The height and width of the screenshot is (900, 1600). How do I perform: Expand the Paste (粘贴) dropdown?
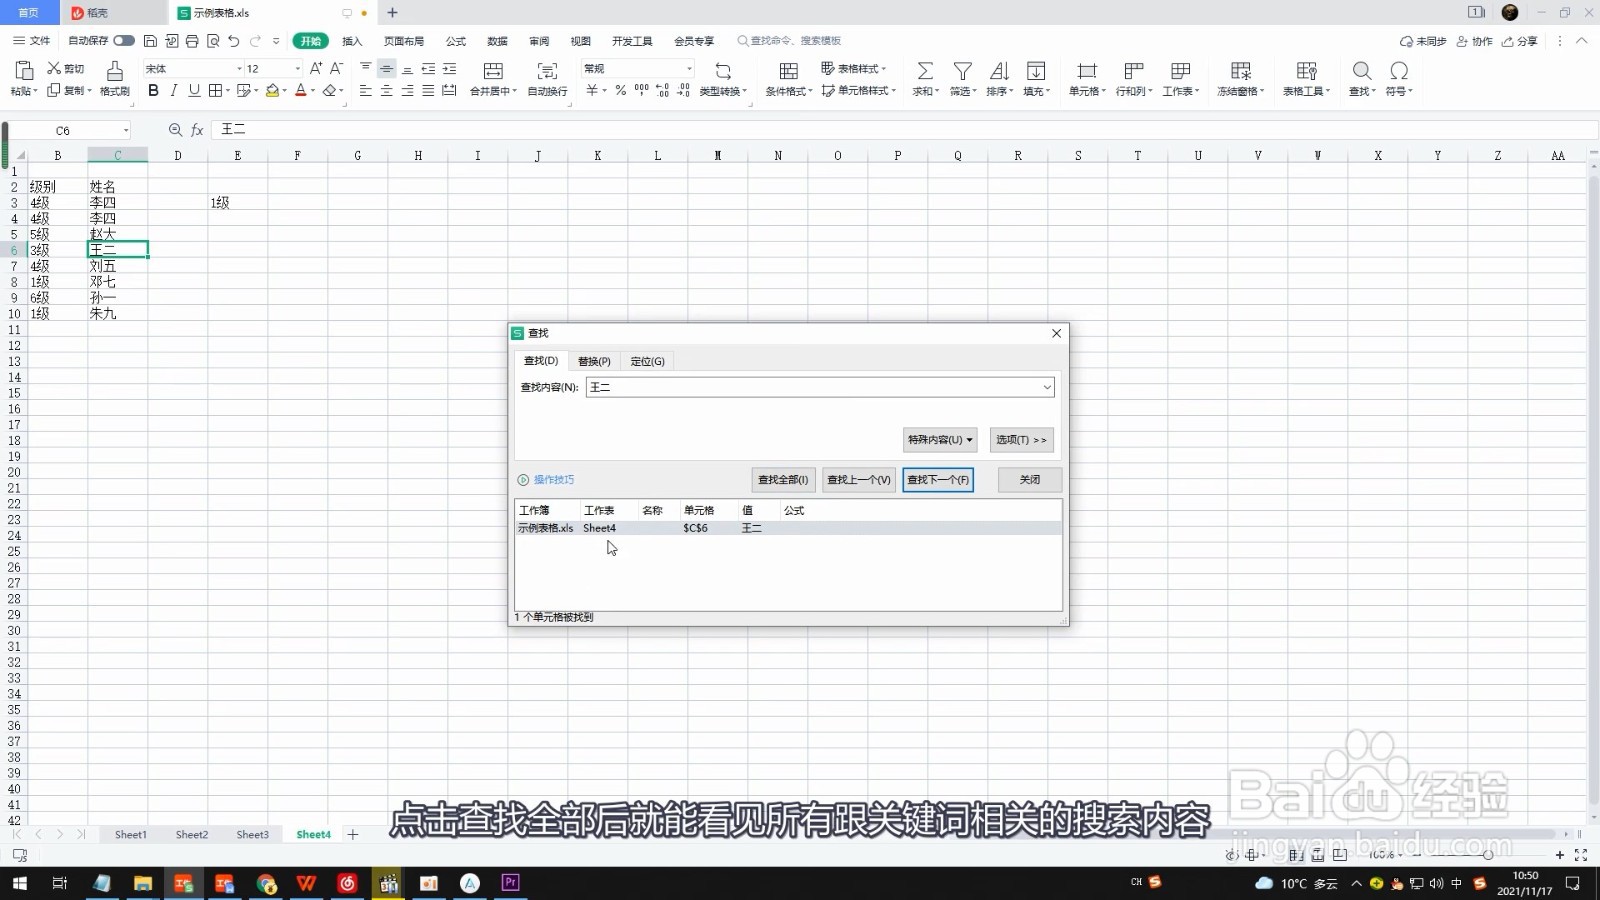24,91
